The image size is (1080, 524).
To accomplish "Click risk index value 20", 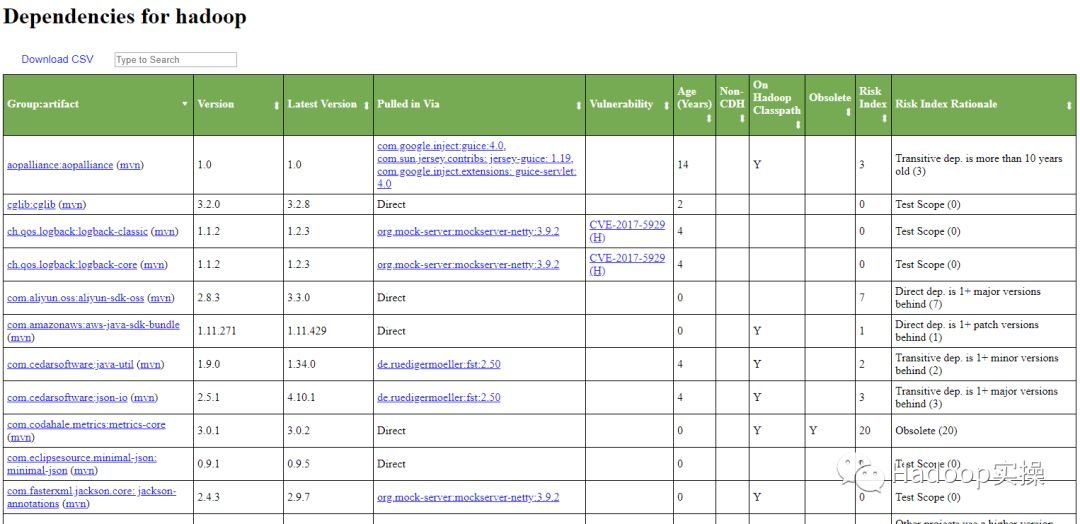I will point(865,431).
